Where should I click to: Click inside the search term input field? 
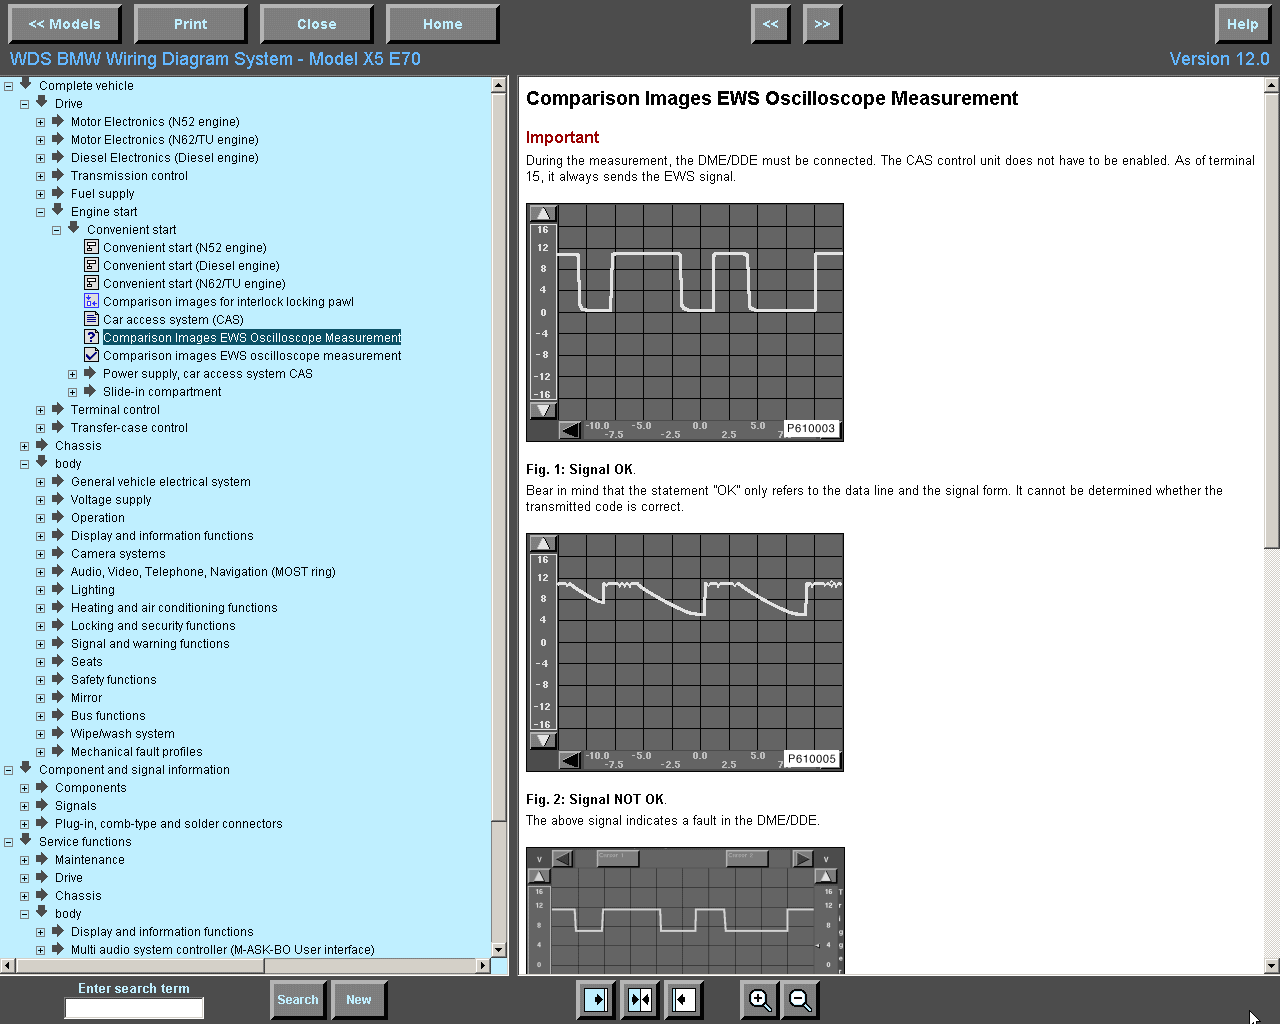click(133, 1008)
